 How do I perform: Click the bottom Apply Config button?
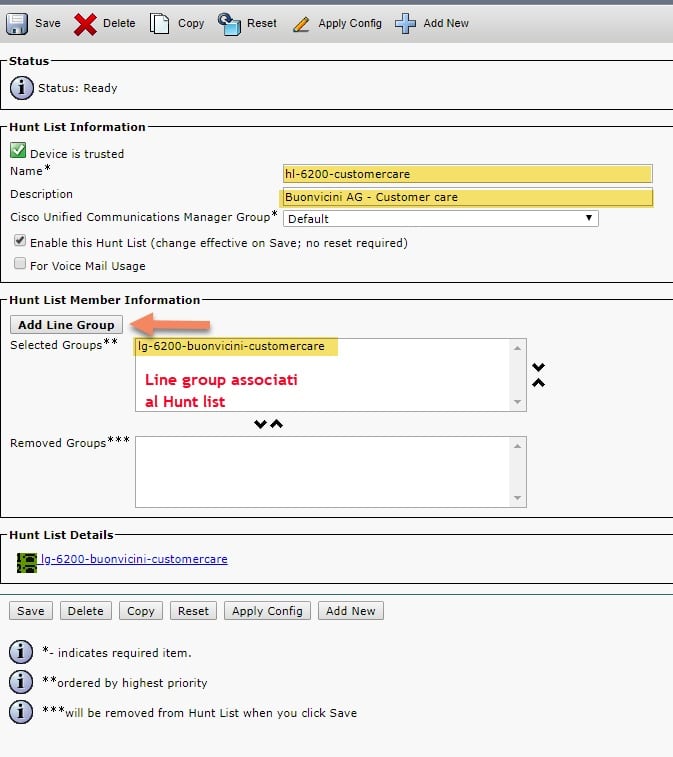click(267, 611)
